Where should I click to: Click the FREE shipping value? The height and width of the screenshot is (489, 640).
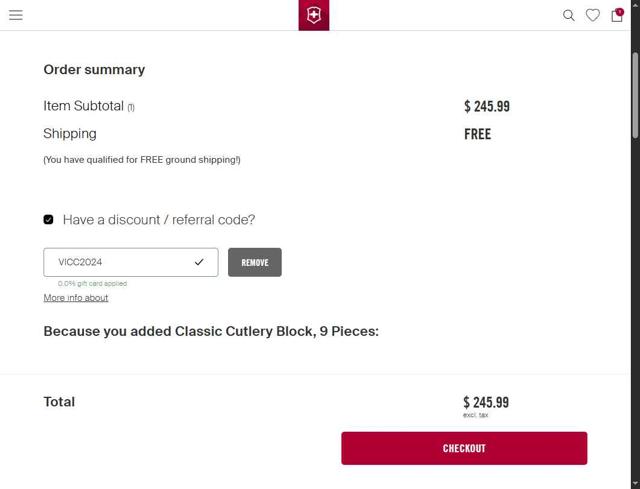477,134
